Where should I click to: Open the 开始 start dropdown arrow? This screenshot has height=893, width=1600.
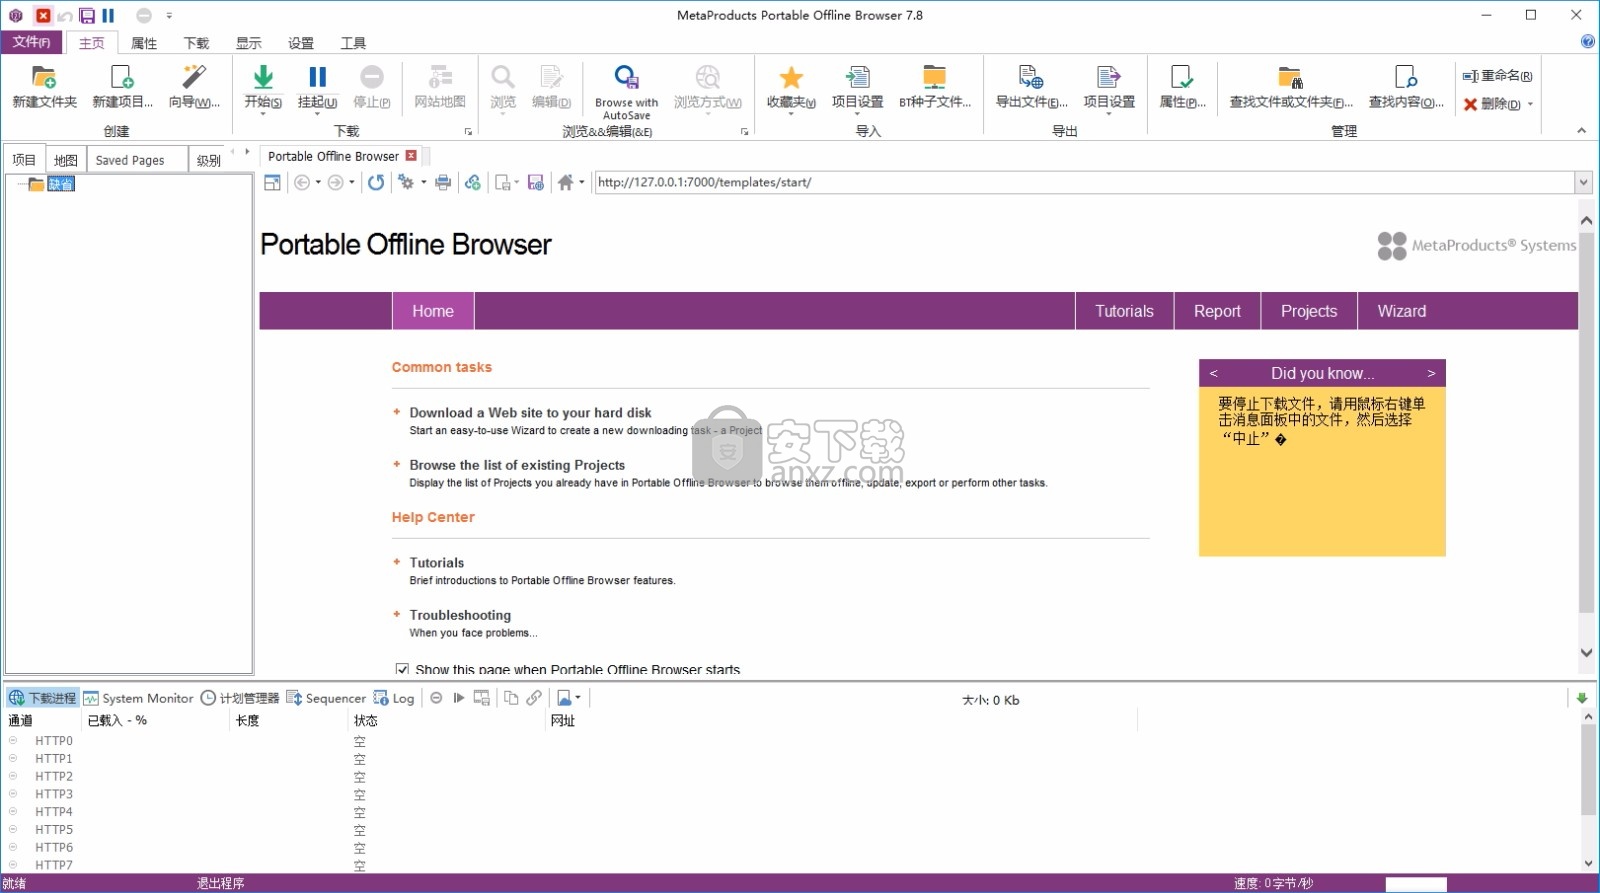263,114
